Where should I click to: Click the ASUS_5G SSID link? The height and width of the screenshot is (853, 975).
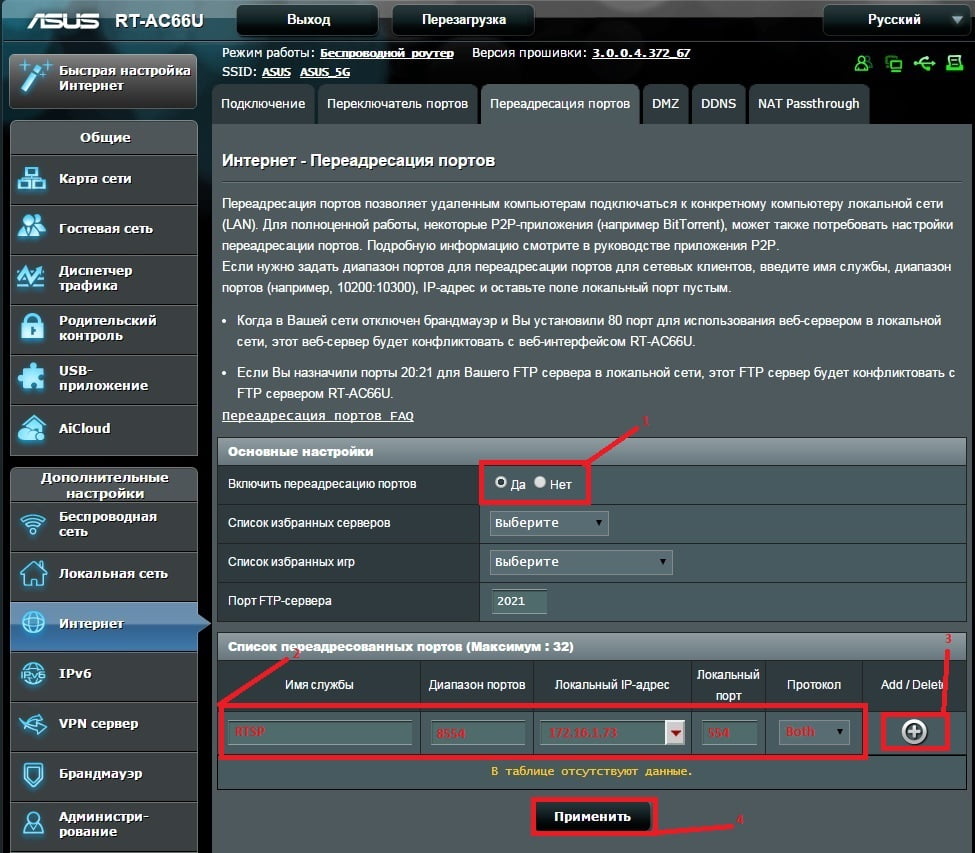[325, 72]
